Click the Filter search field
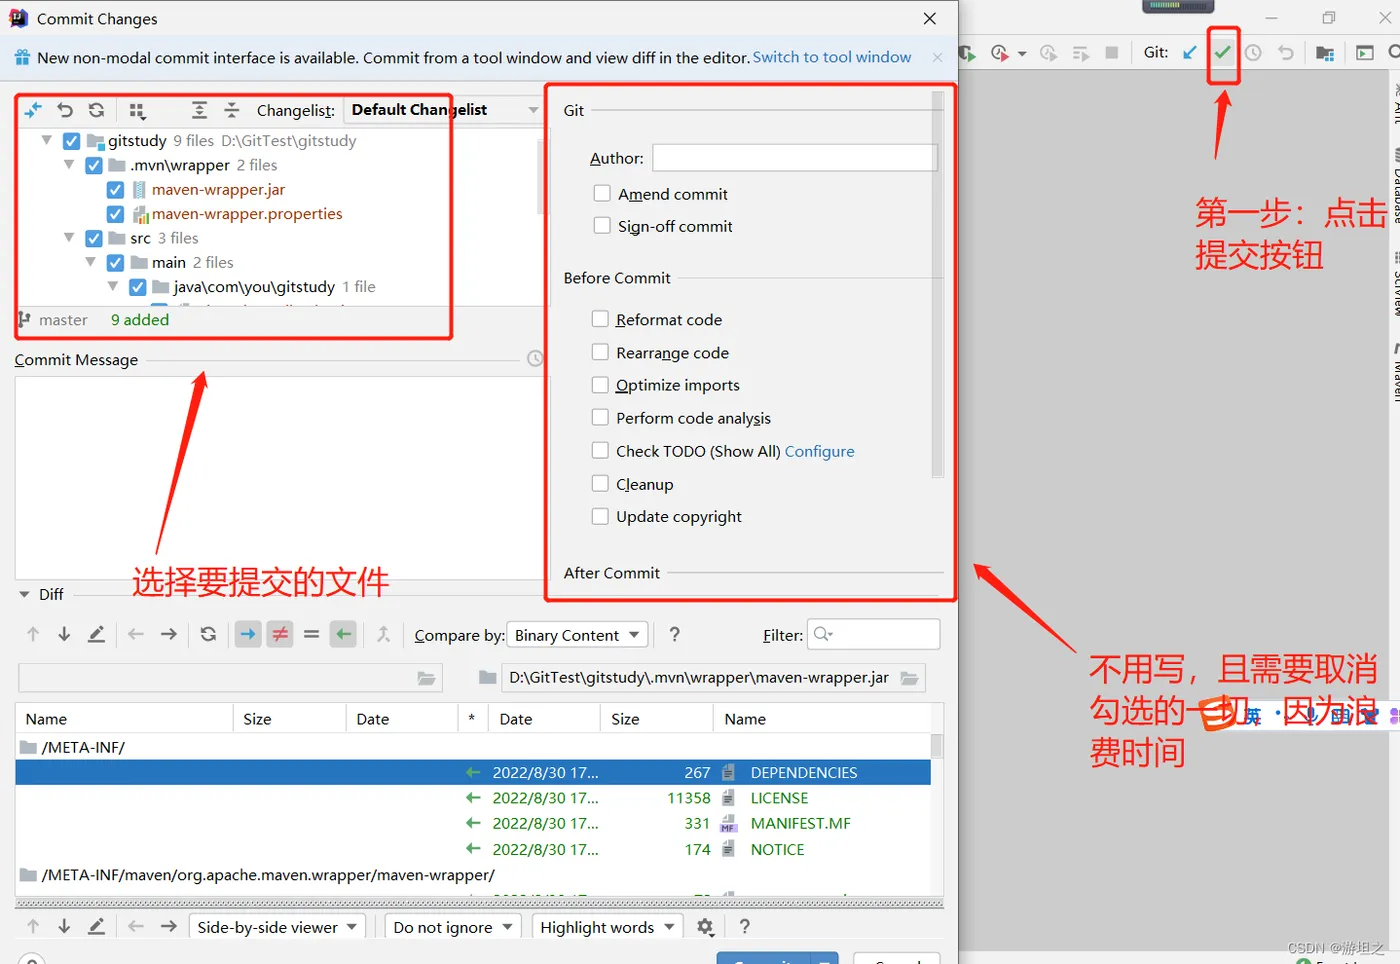 pyautogui.click(x=874, y=635)
